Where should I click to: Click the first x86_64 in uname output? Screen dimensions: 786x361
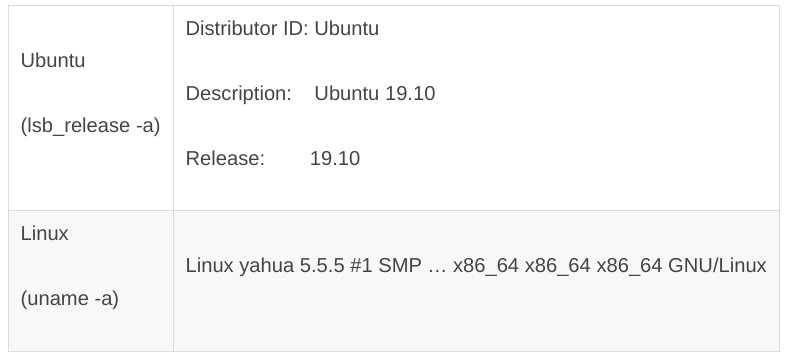(486, 265)
